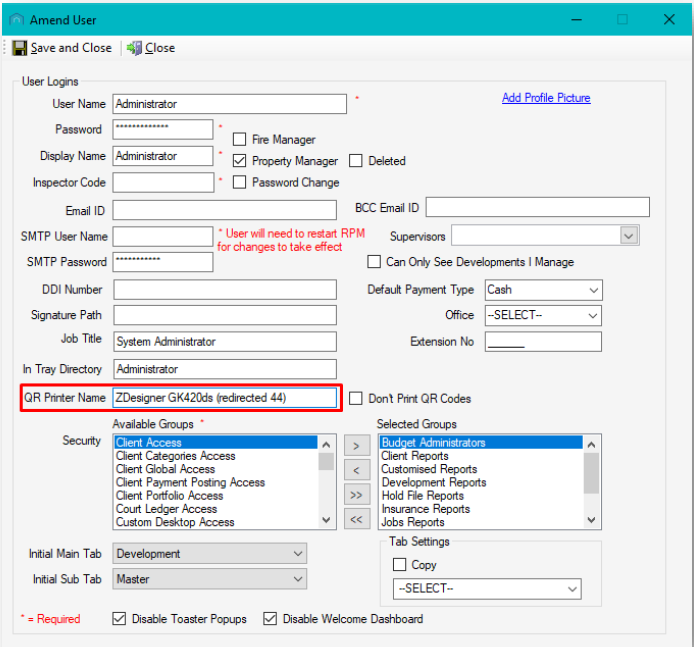This screenshot has width=694, height=647.
Task: Click the Email ID input field
Action: coord(224,210)
